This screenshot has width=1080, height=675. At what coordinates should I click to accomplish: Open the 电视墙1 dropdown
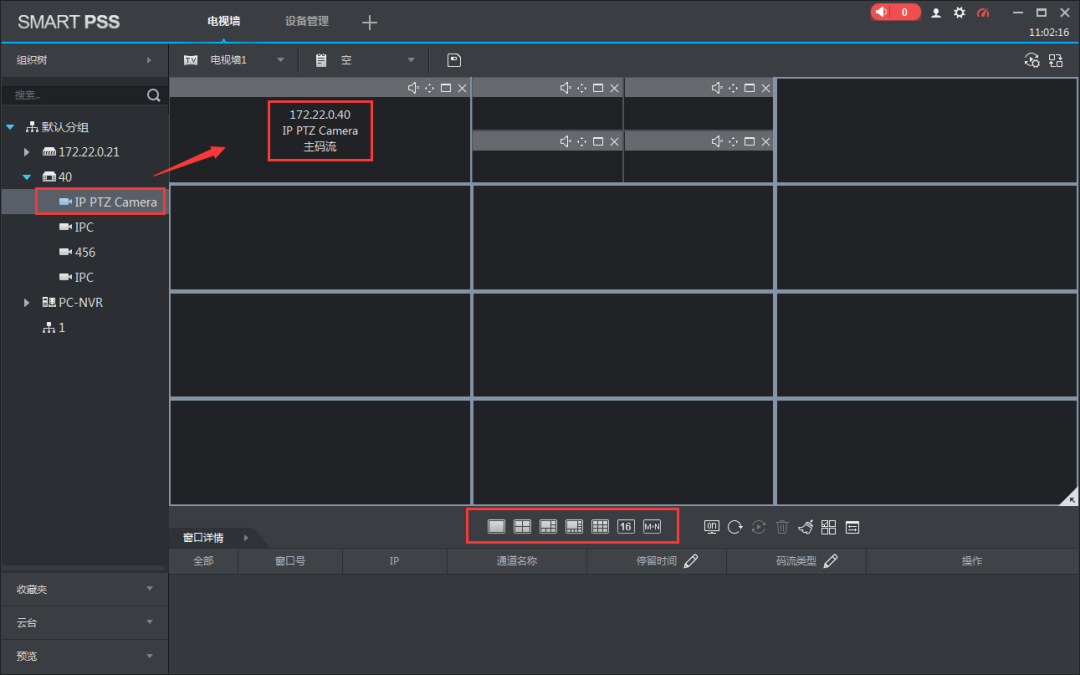pyautogui.click(x=280, y=60)
